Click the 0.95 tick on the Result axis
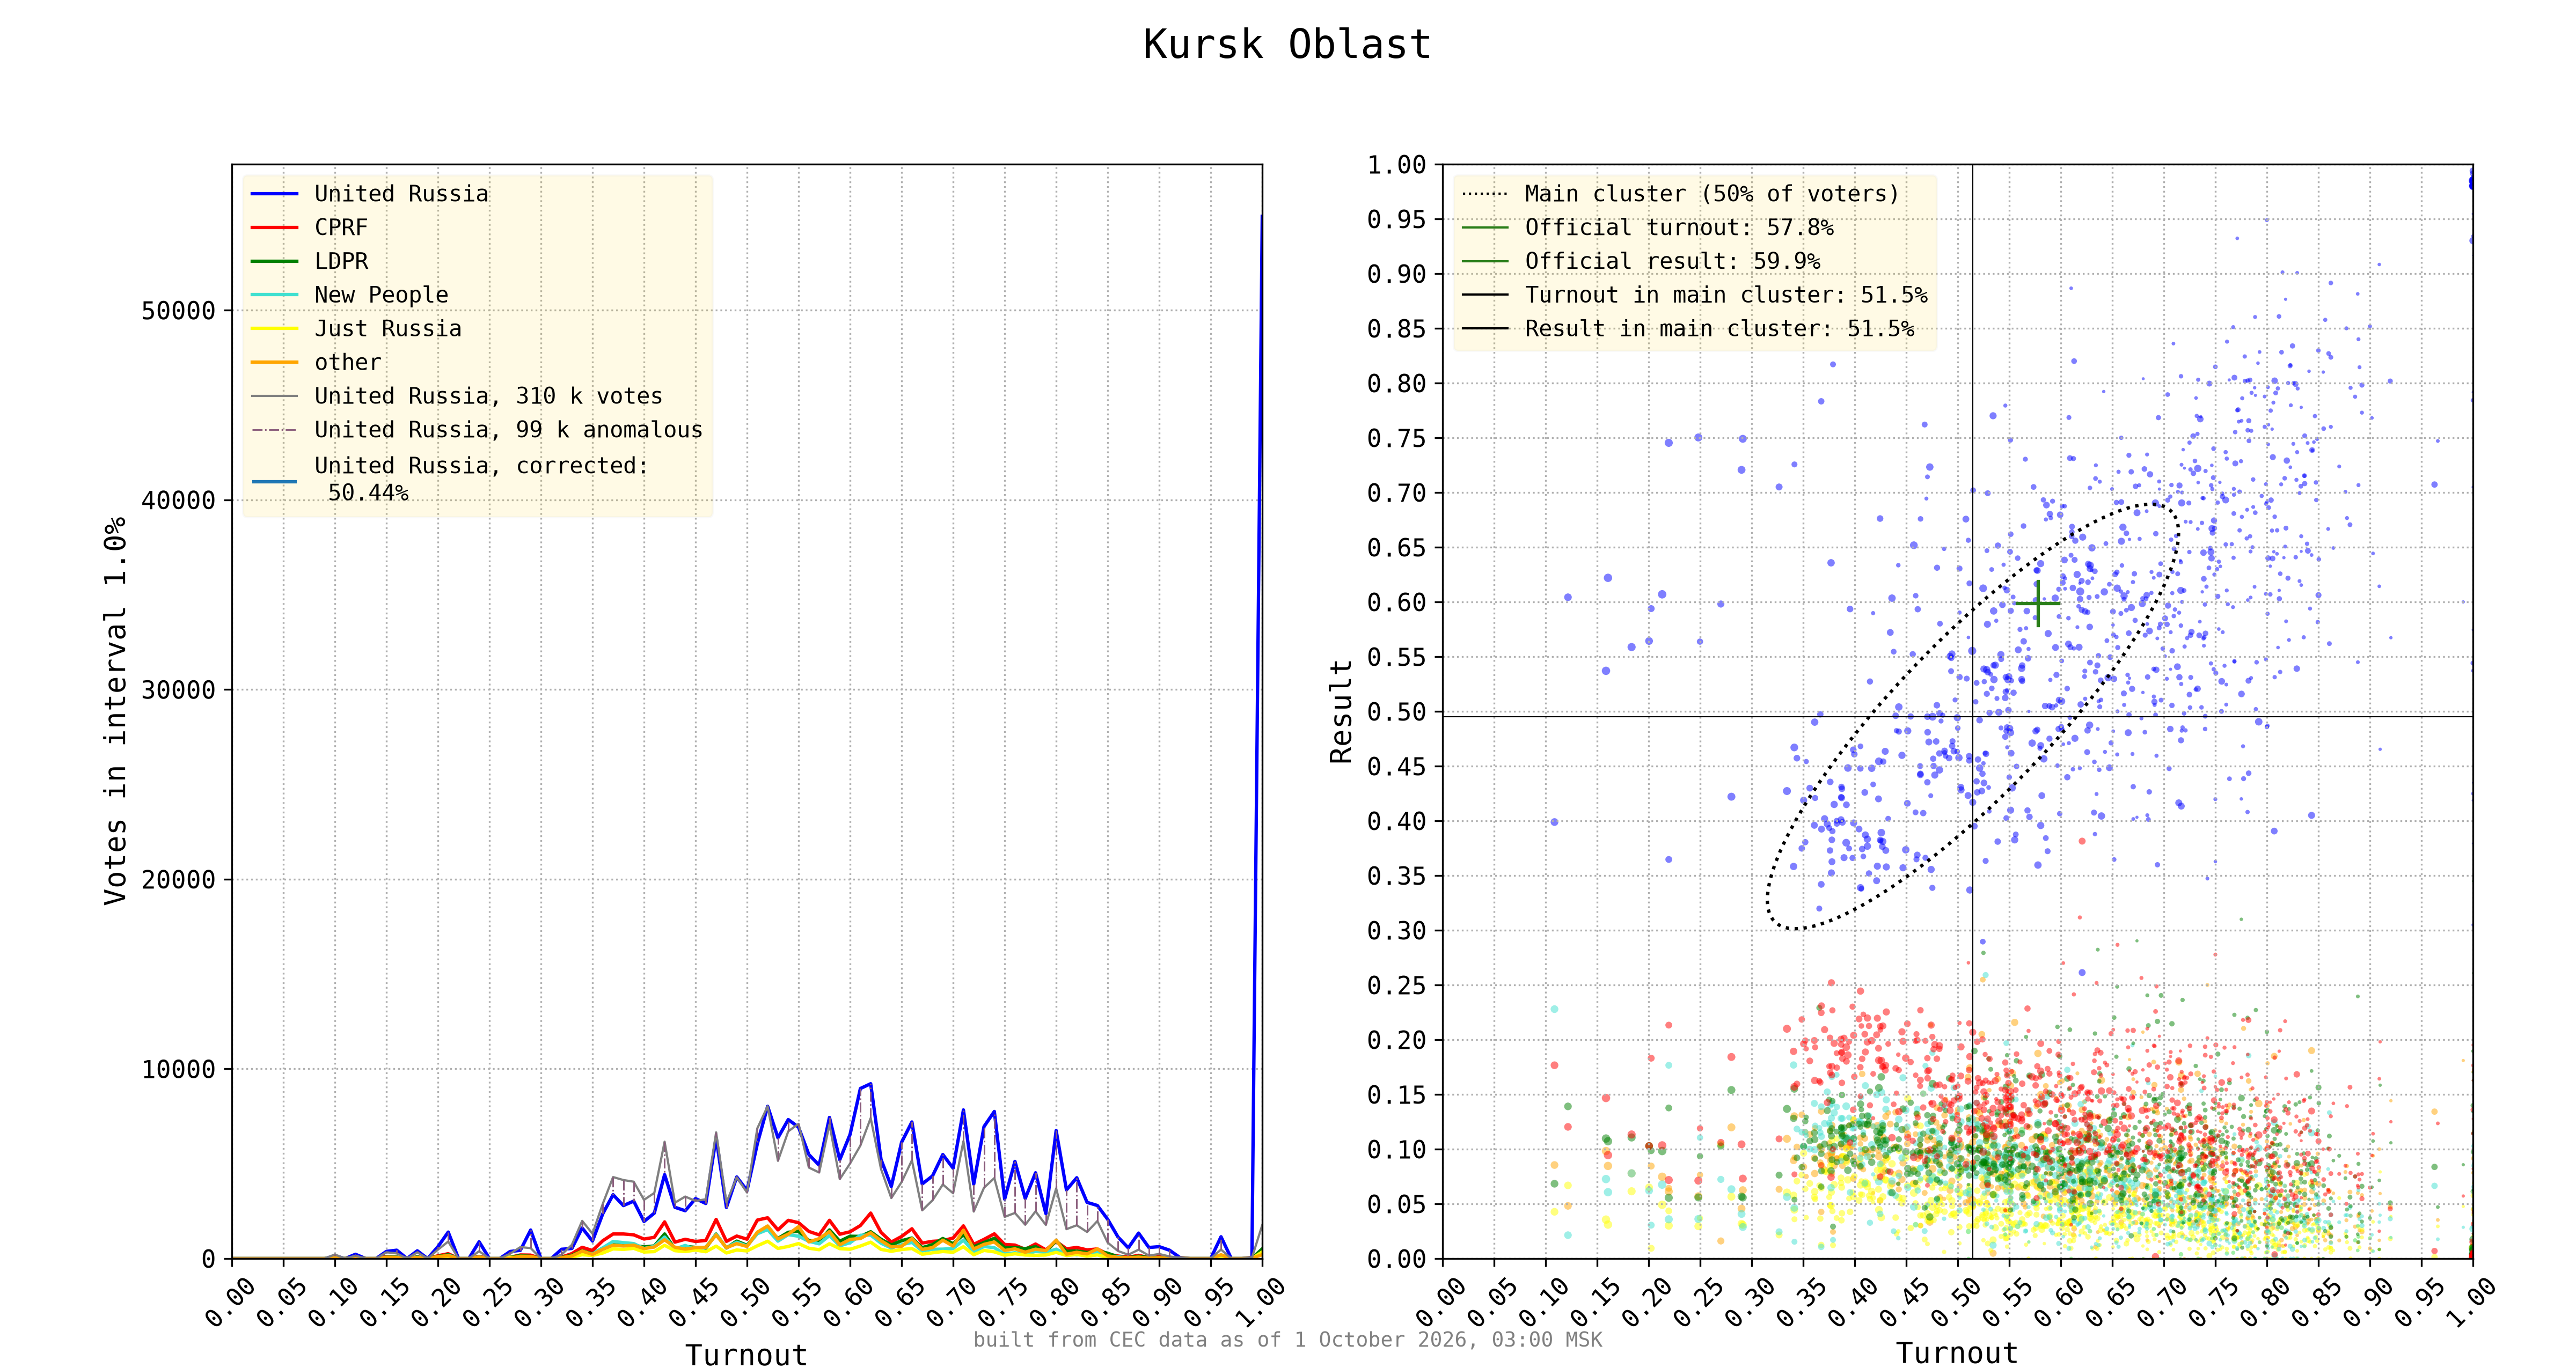 1396,220
